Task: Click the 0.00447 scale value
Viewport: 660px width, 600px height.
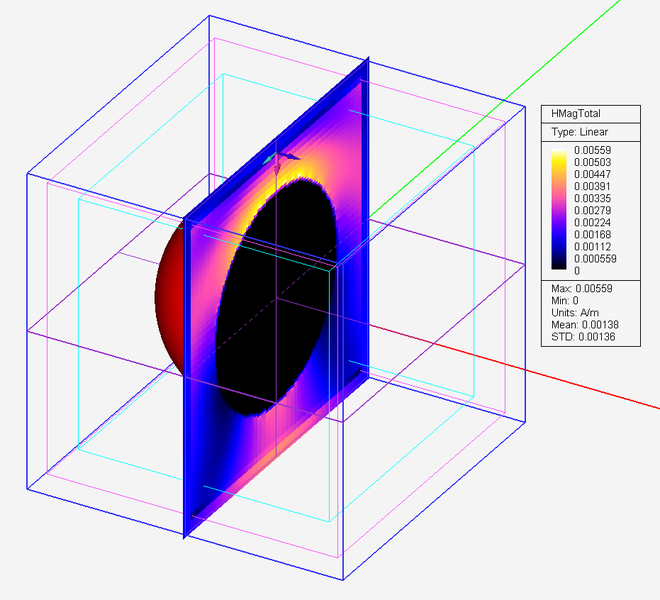Action: coord(592,174)
